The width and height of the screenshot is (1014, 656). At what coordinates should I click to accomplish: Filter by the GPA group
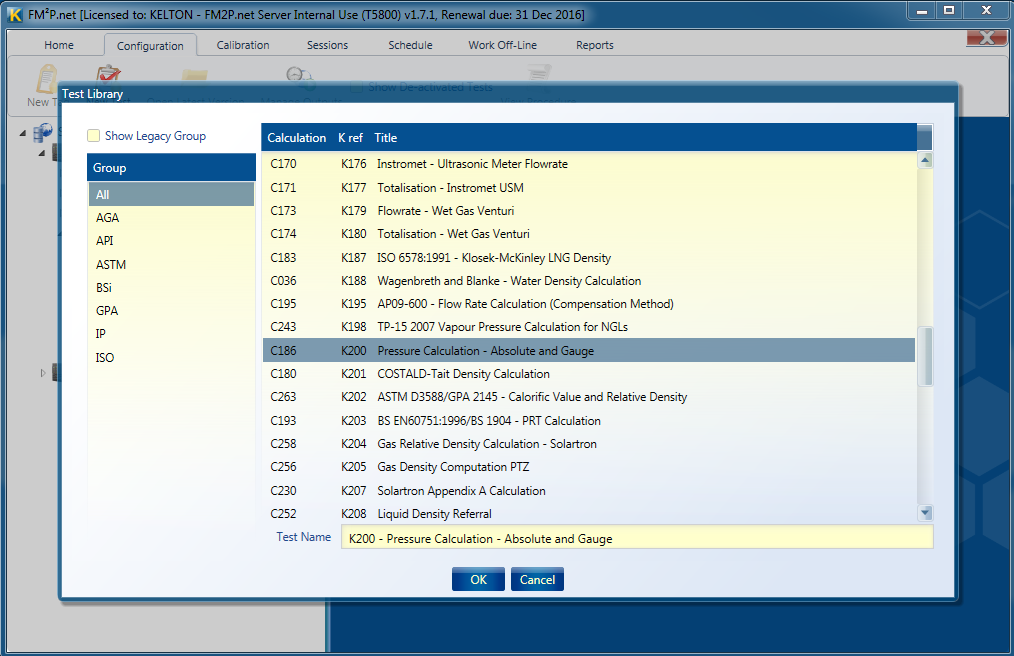click(x=171, y=311)
